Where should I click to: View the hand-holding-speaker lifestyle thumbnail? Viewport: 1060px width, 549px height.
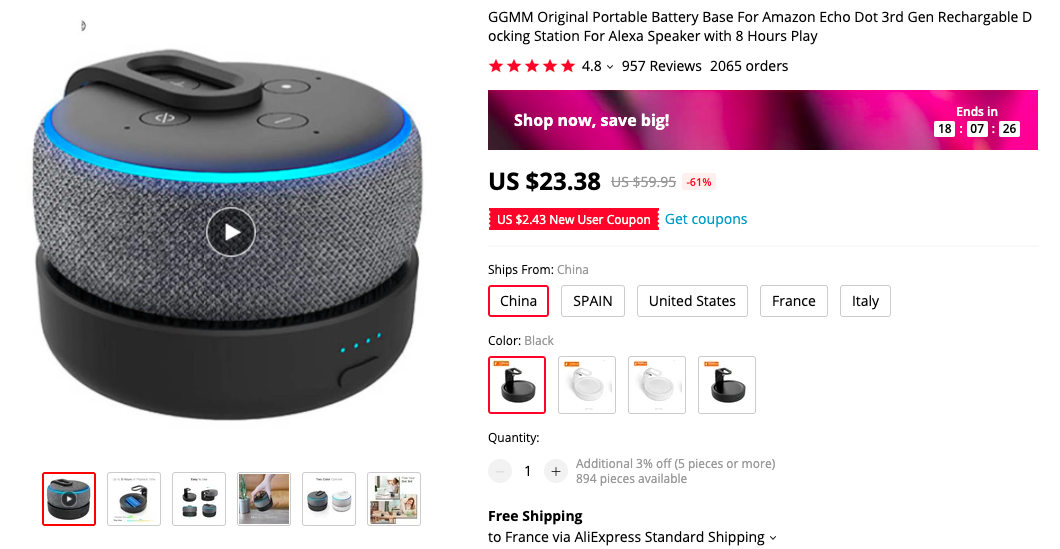pyautogui.click(x=264, y=499)
